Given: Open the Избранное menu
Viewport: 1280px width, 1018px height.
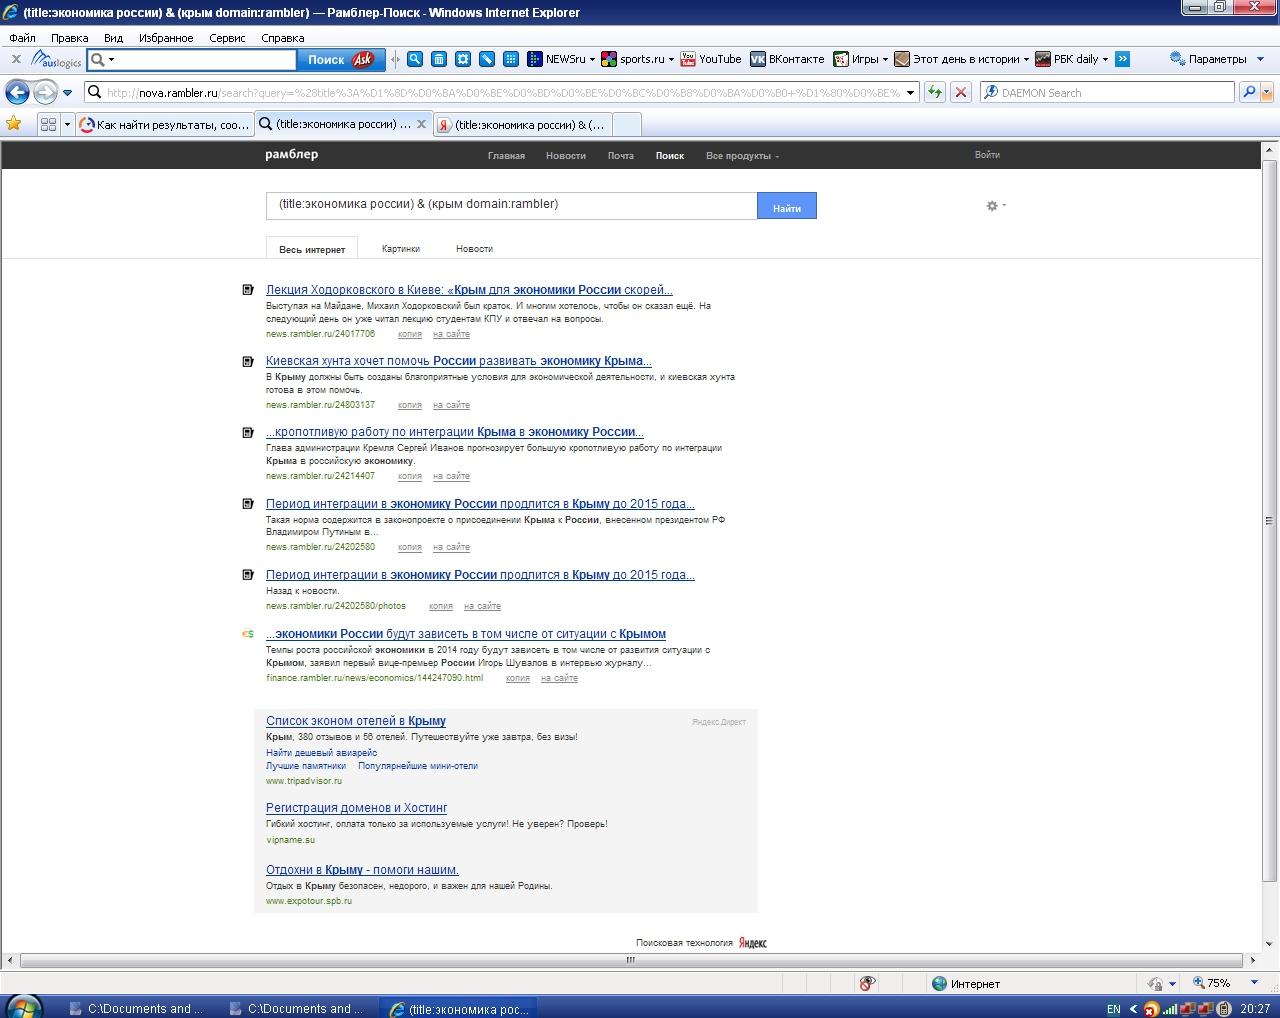Looking at the screenshot, I should point(166,38).
